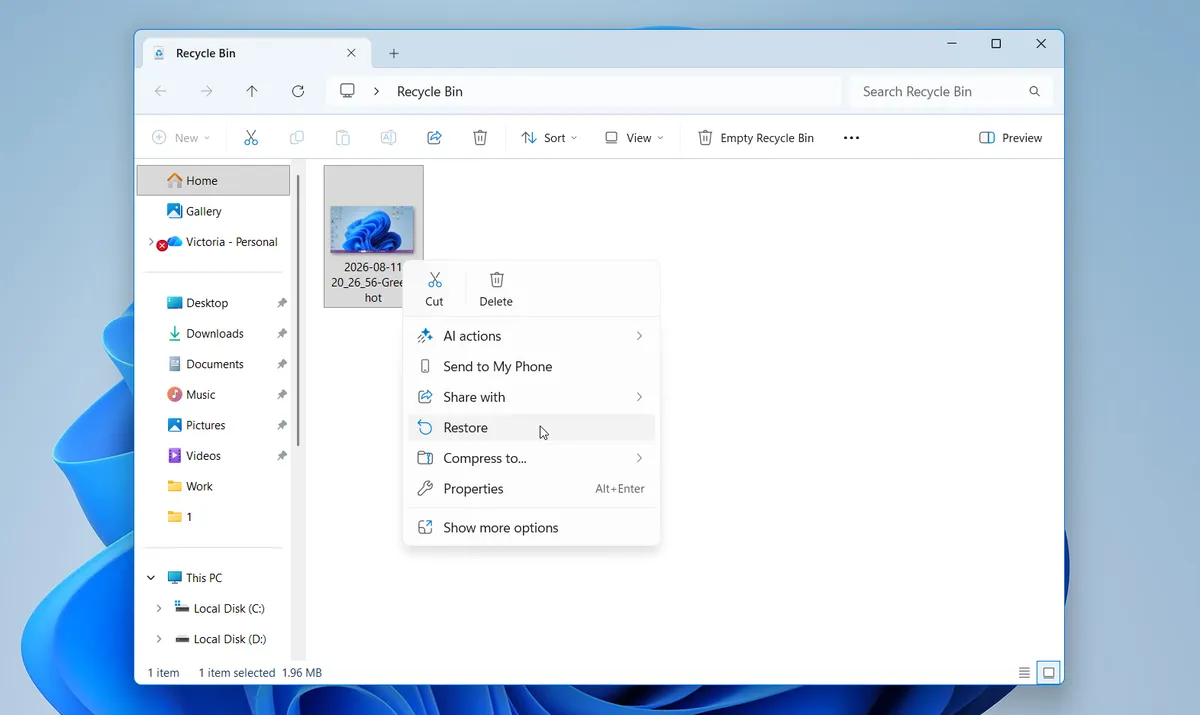Open the Compress to... submenu
The width and height of the screenshot is (1200, 715).
click(x=531, y=458)
